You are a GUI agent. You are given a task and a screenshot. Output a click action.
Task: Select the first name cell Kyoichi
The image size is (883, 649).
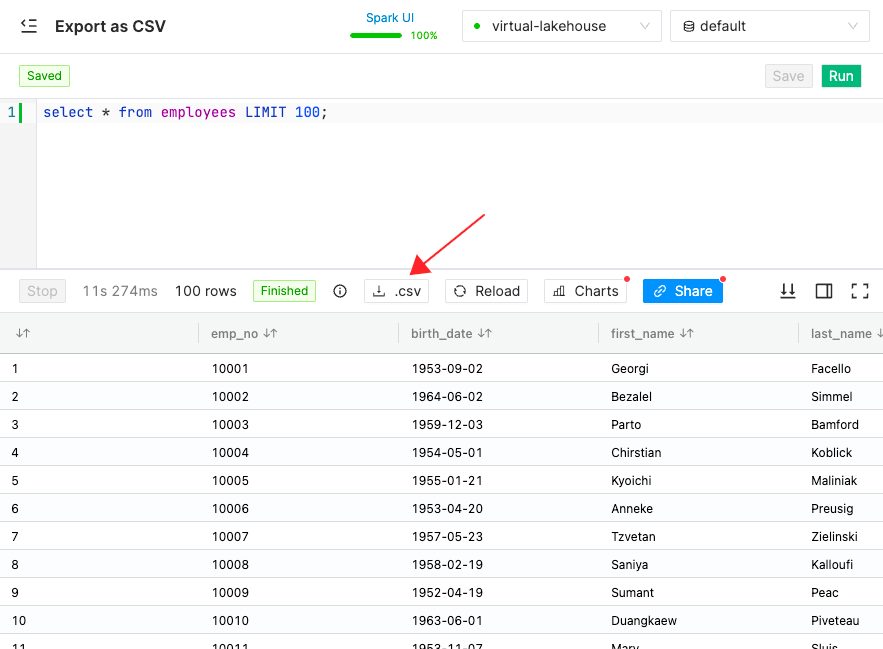631,481
